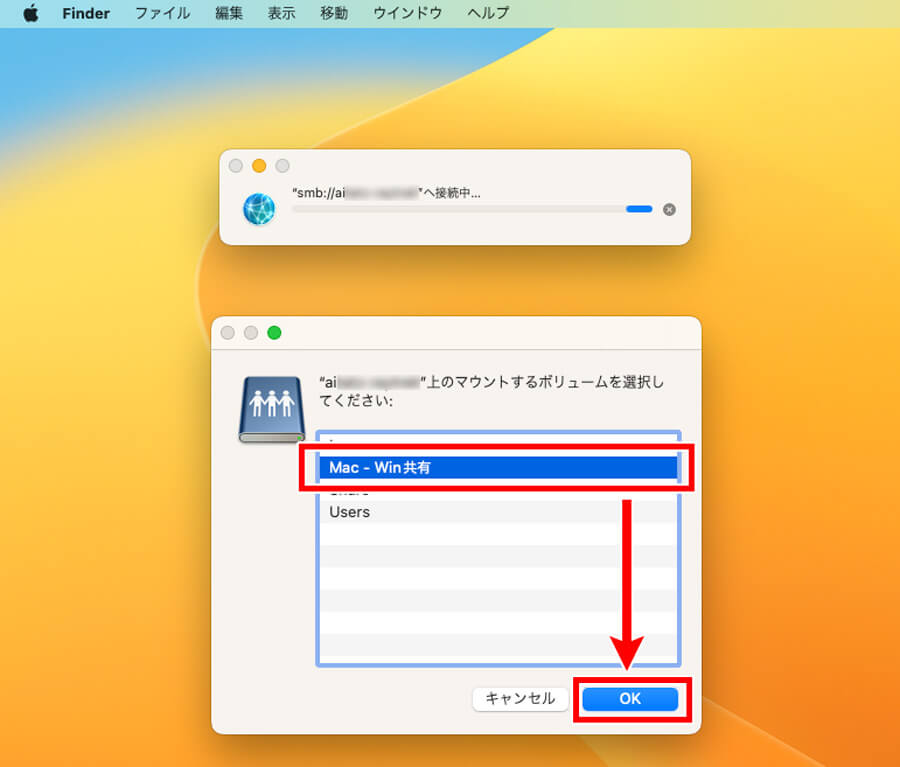Screen dimensions: 900x767
Task: Open the ウインドウ menu
Action: point(408,13)
